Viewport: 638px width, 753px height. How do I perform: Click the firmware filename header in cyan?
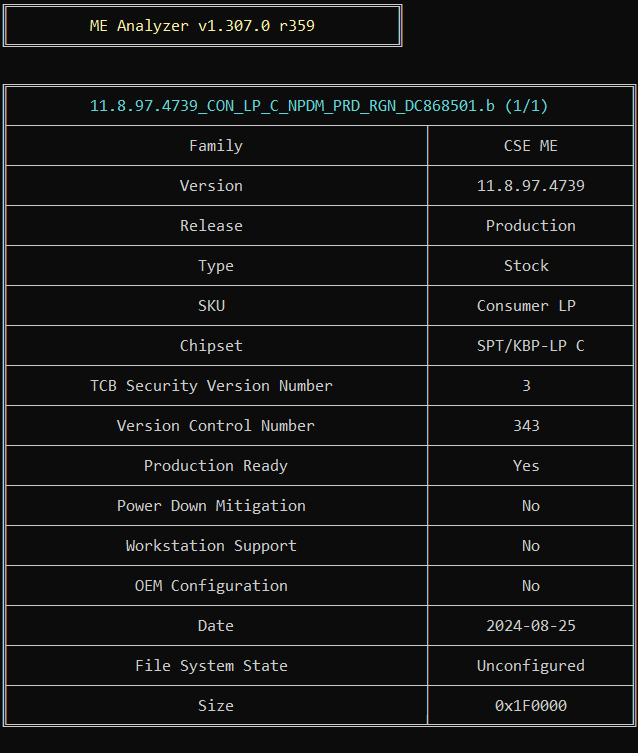click(319, 106)
